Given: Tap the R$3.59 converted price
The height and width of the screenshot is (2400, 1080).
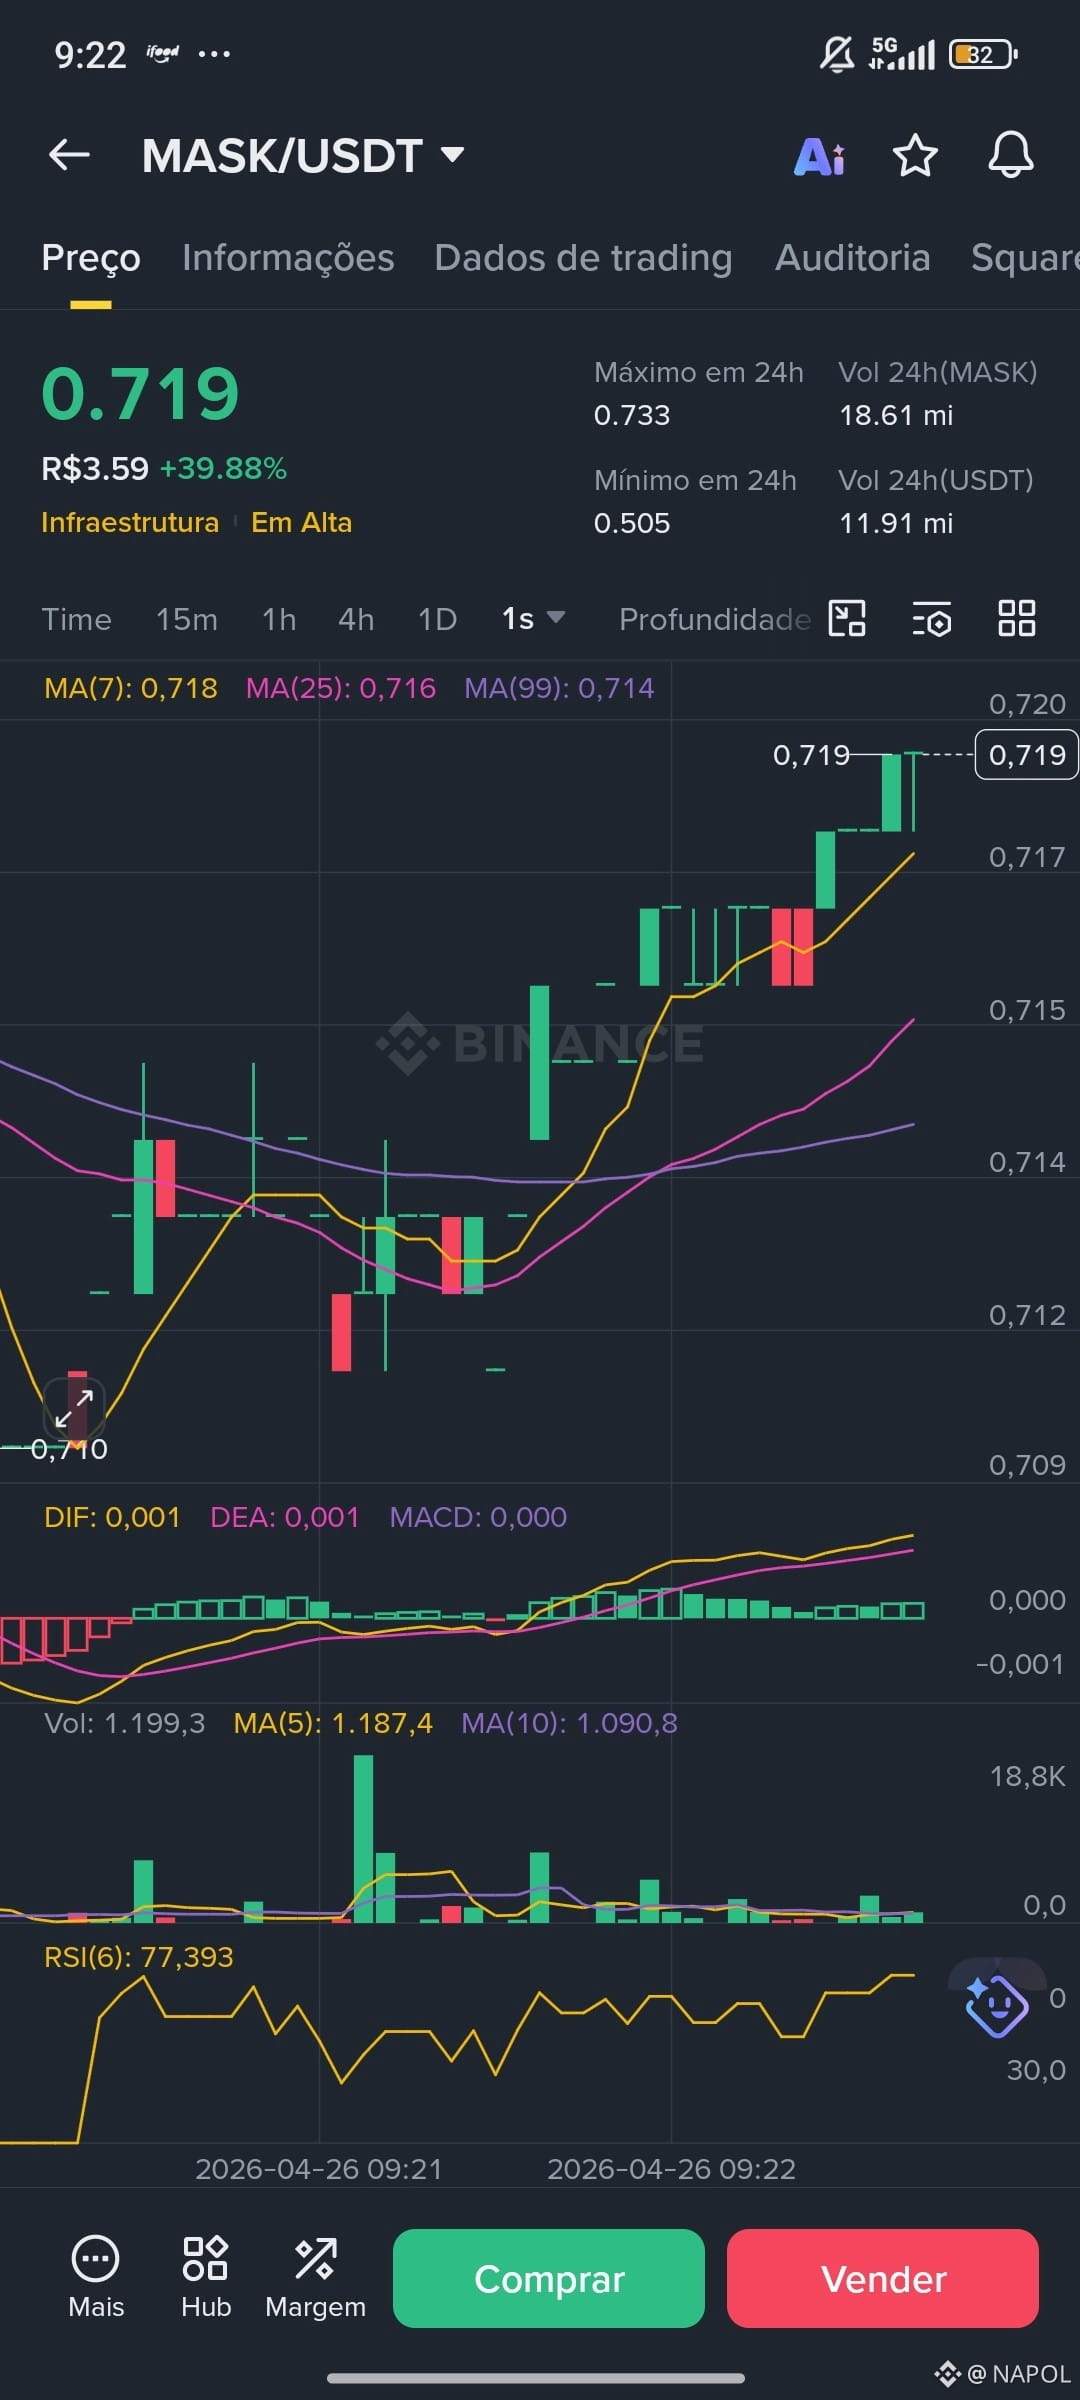Looking at the screenshot, I should pyautogui.click(x=95, y=468).
